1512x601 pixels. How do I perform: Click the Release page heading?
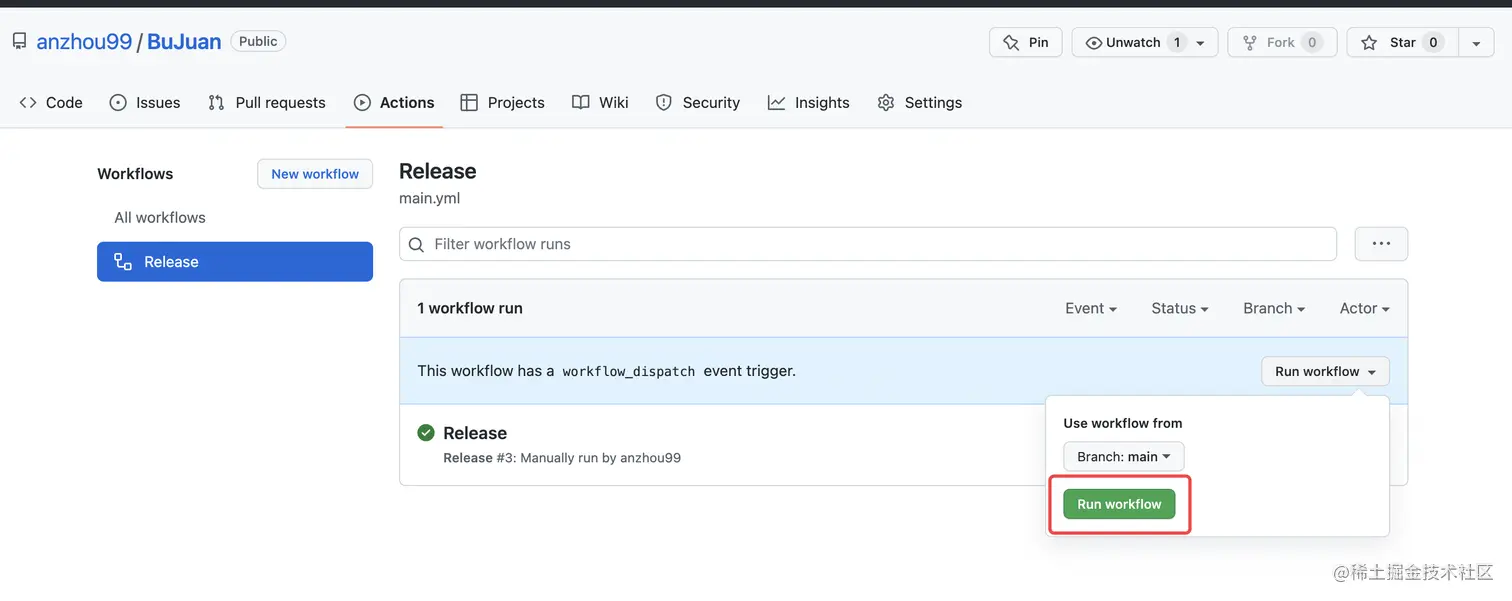438,171
